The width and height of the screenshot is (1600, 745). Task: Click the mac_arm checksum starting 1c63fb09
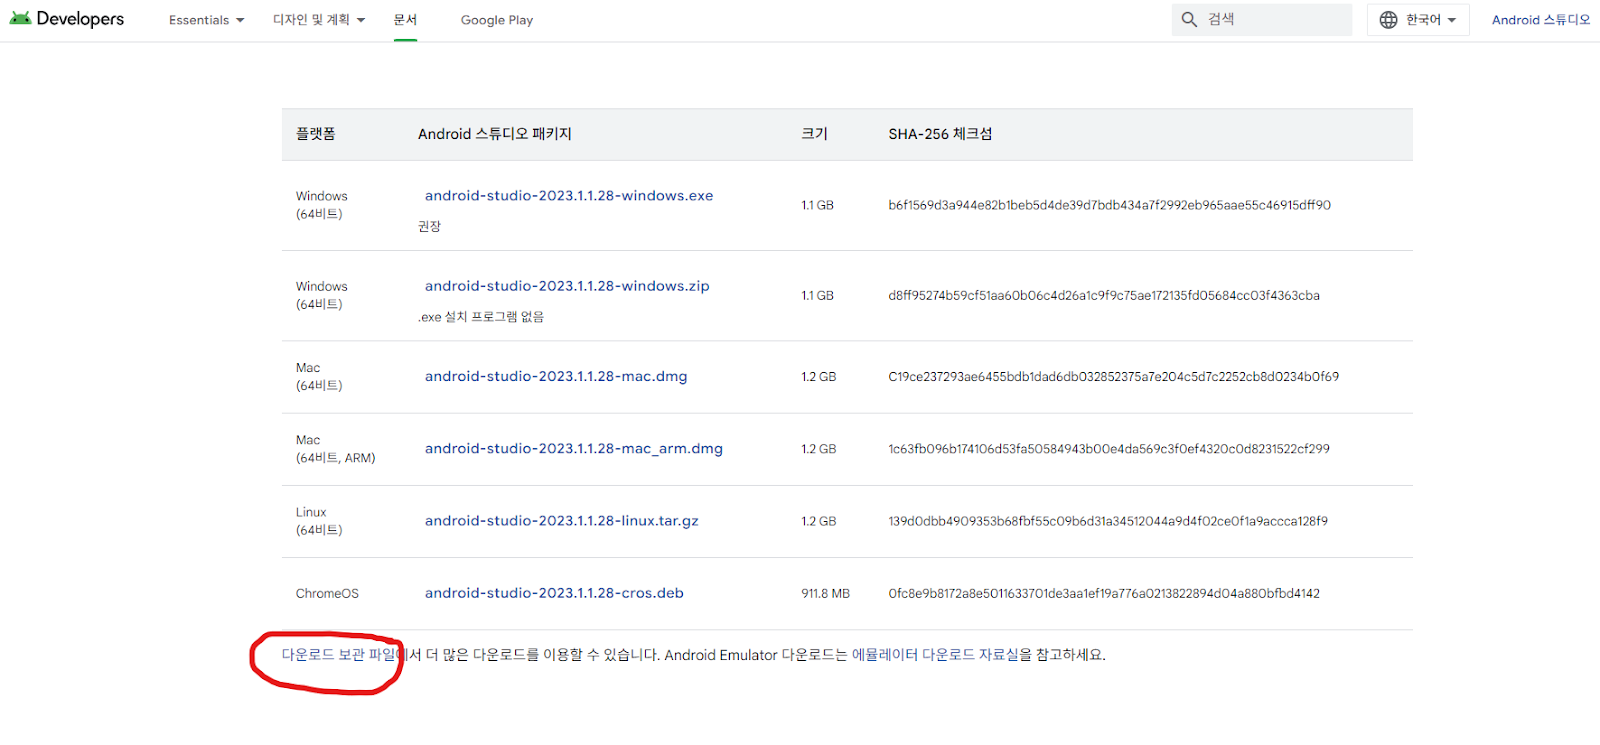(x=1109, y=449)
